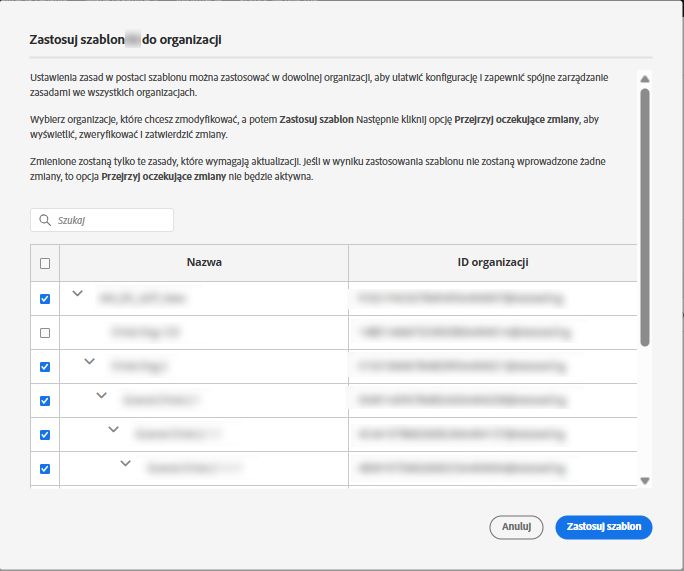Click the scrollbar up arrow

[x=644, y=79]
